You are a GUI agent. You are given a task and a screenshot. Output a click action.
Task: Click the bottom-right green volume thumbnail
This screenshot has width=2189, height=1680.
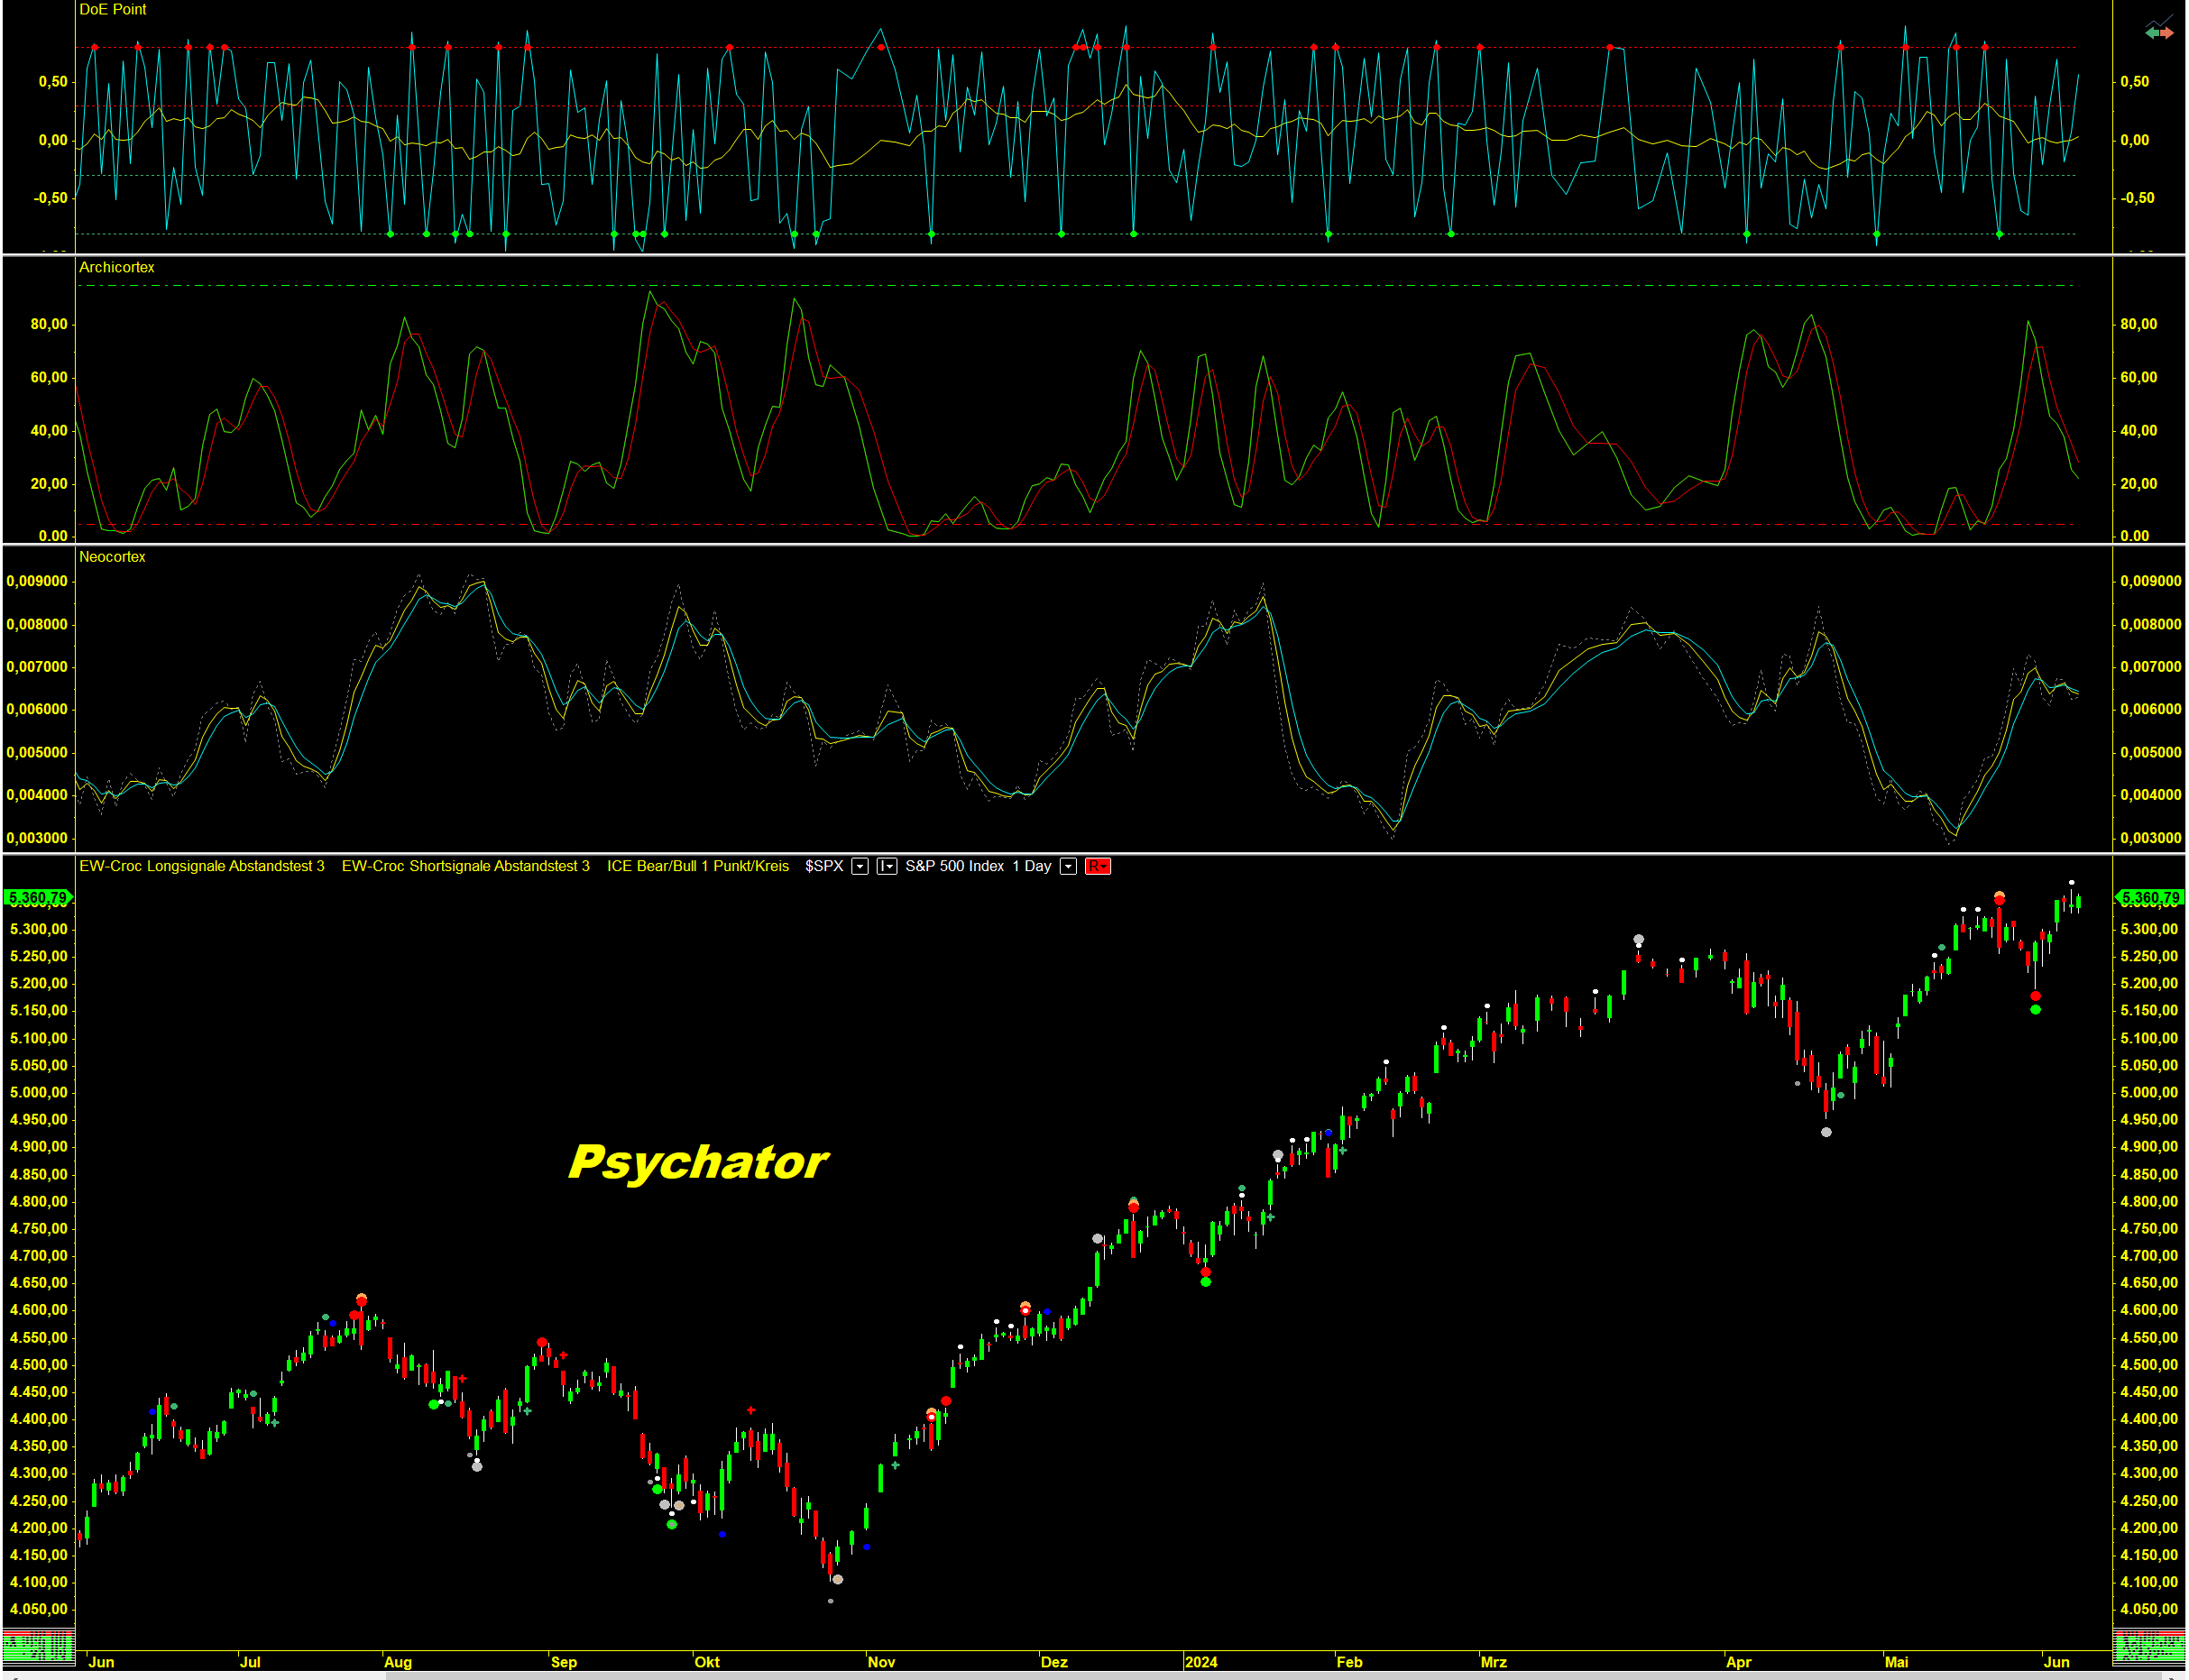pos(2149,1645)
